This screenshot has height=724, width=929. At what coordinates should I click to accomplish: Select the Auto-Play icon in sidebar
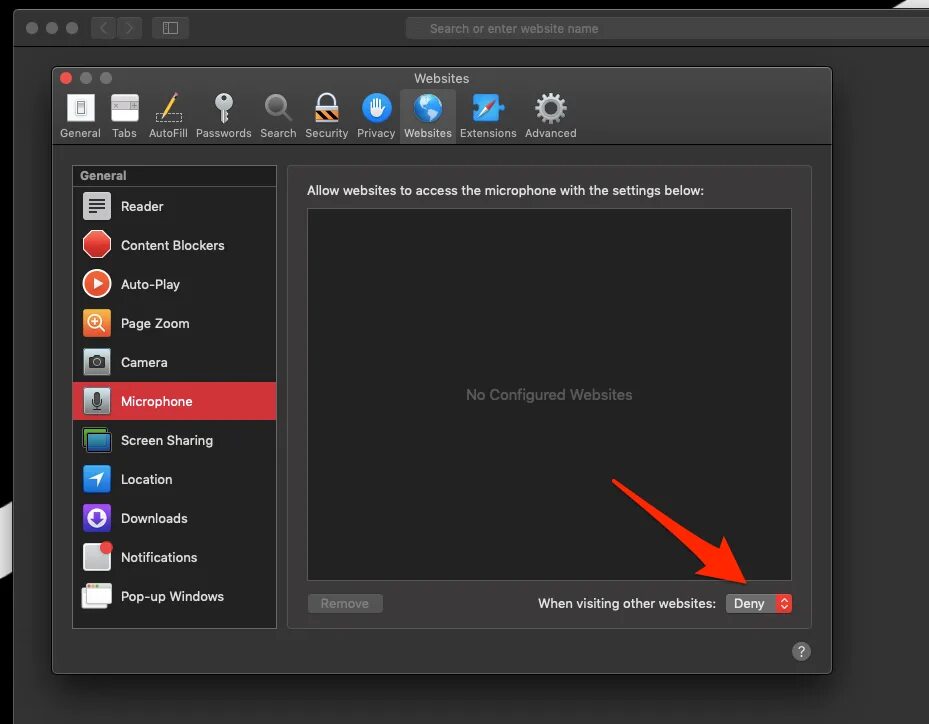[x=97, y=284]
